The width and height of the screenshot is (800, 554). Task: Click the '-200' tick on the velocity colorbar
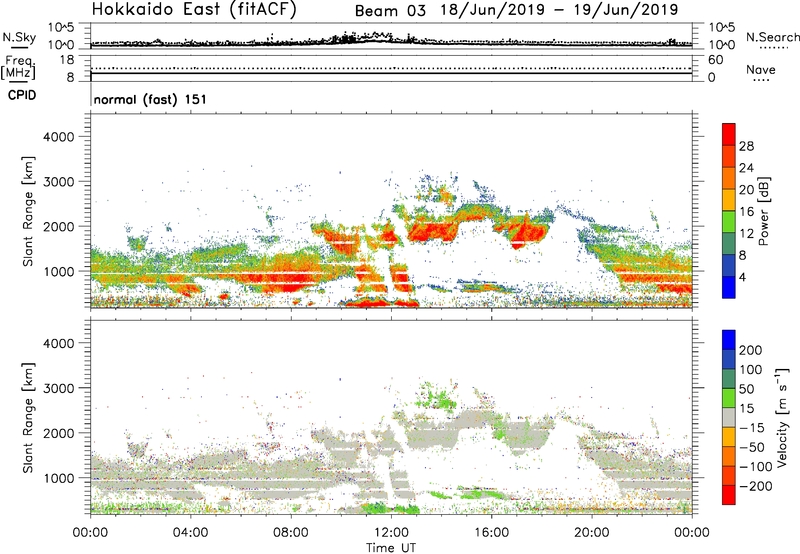pos(756,486)
